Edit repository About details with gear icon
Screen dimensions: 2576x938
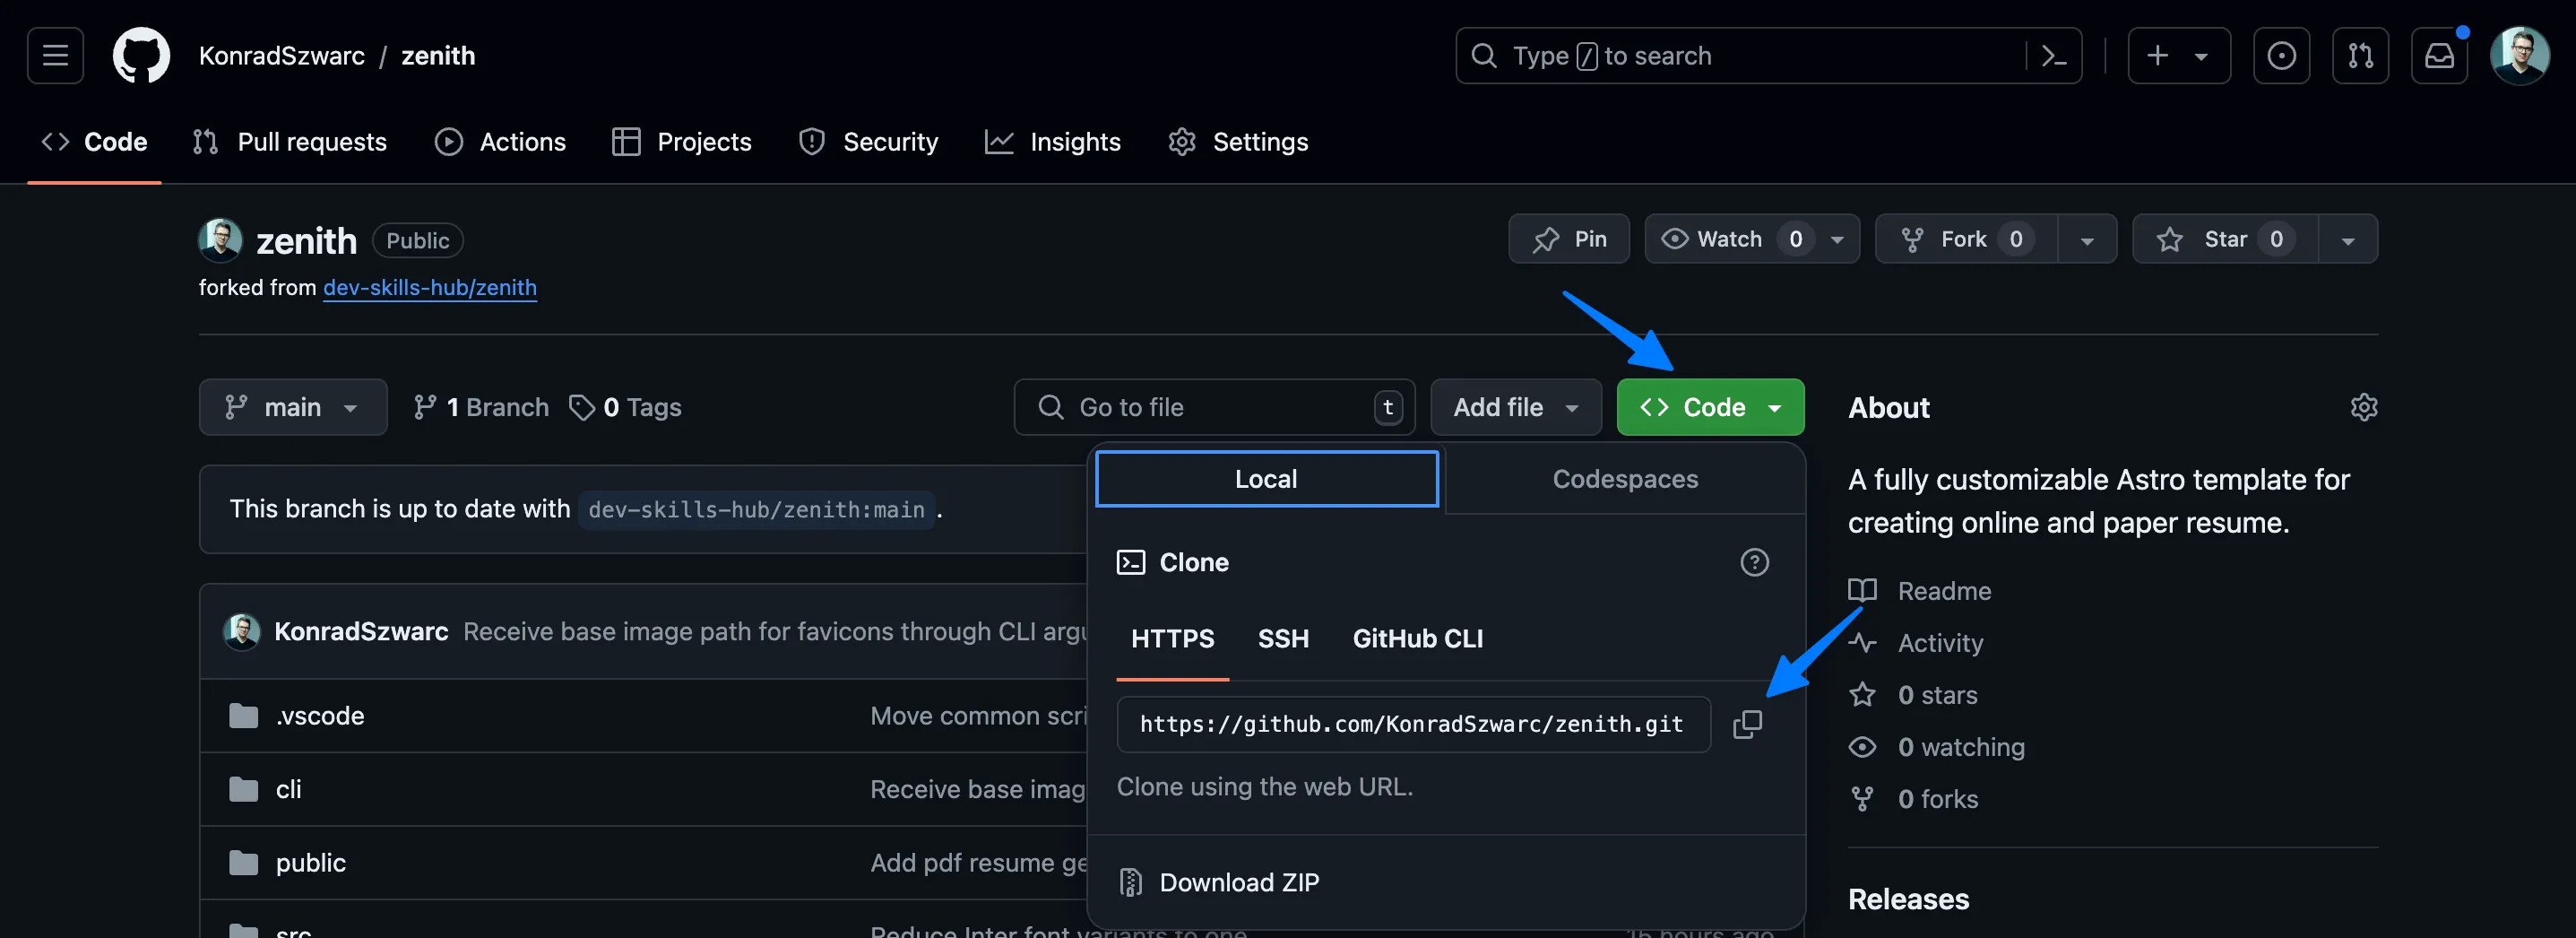pos(2363,407)
